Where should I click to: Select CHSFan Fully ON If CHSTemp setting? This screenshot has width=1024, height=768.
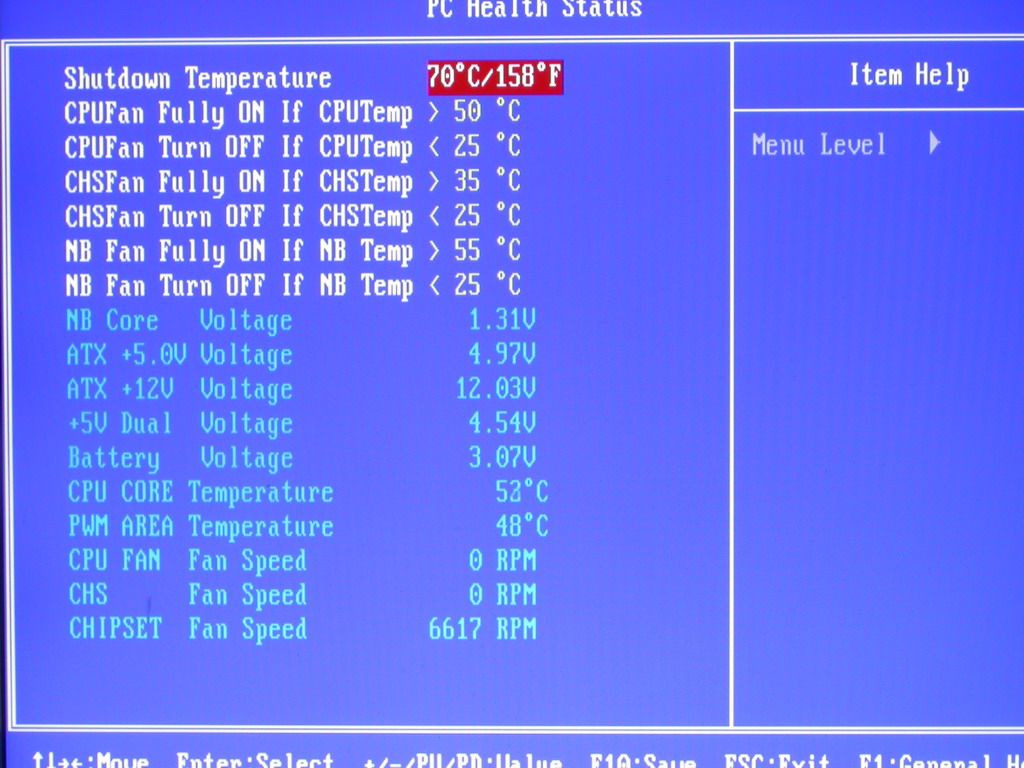[238, 182]
